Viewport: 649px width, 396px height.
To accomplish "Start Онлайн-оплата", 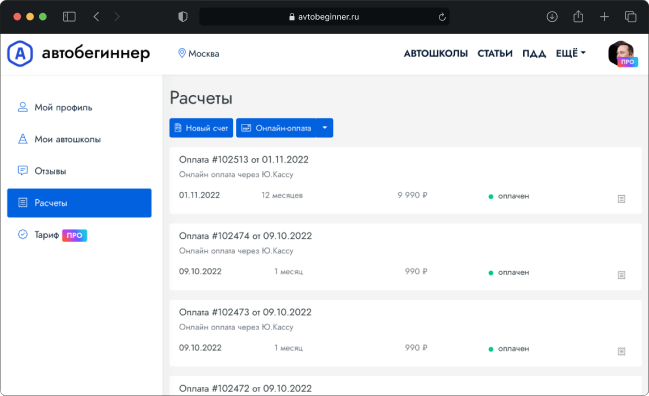I will [276, 128].
